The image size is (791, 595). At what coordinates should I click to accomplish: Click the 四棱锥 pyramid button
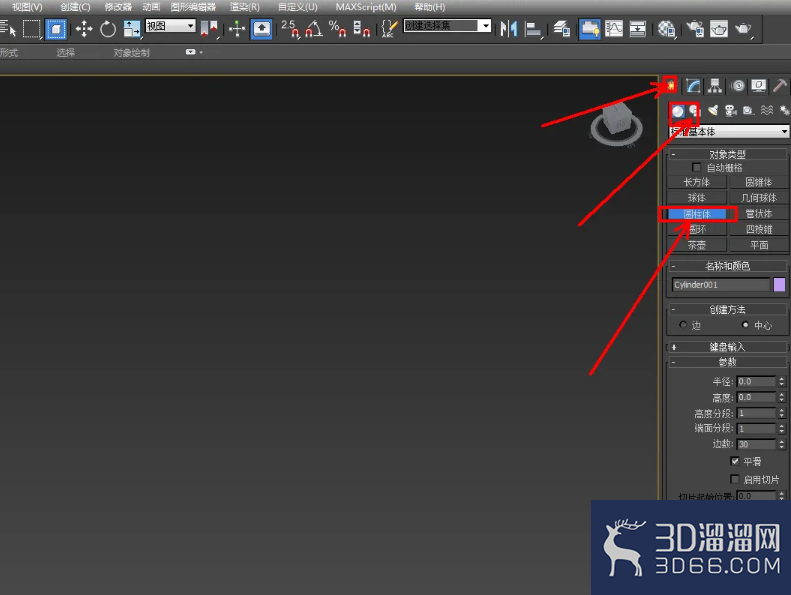pos(759,230)
